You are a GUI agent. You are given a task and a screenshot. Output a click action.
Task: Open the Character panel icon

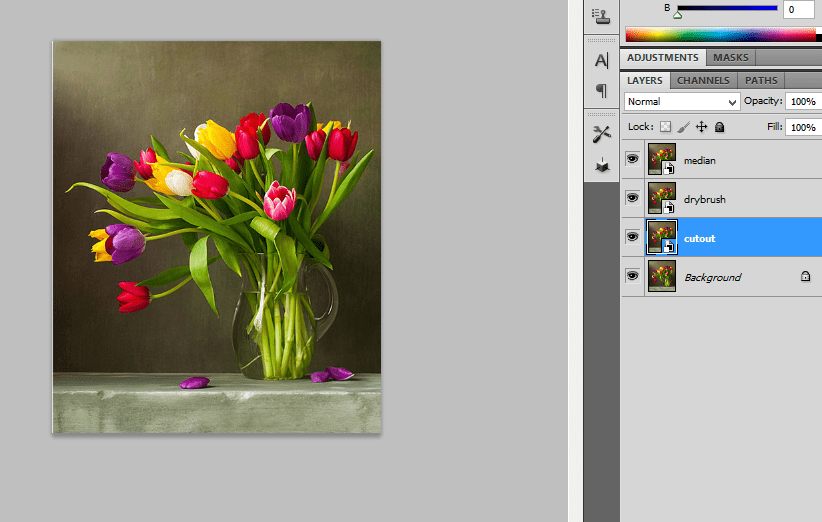[601, 60]
